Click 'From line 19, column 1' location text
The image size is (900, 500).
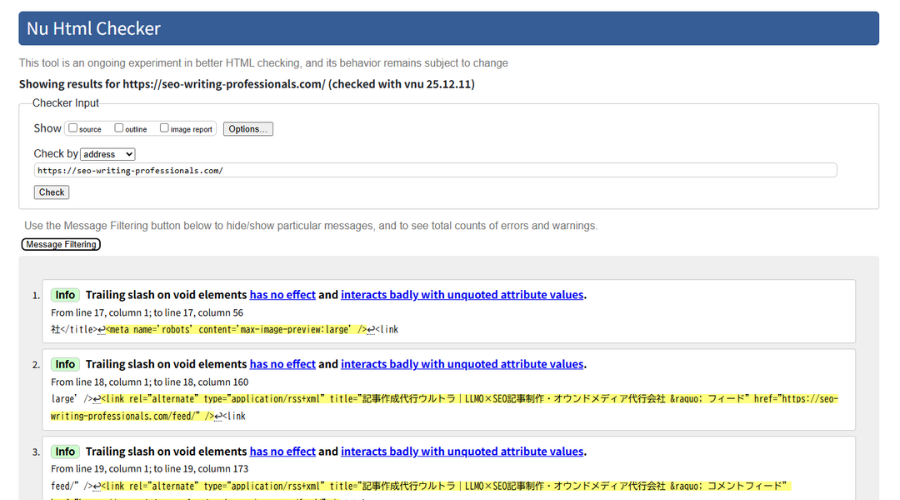150,469
